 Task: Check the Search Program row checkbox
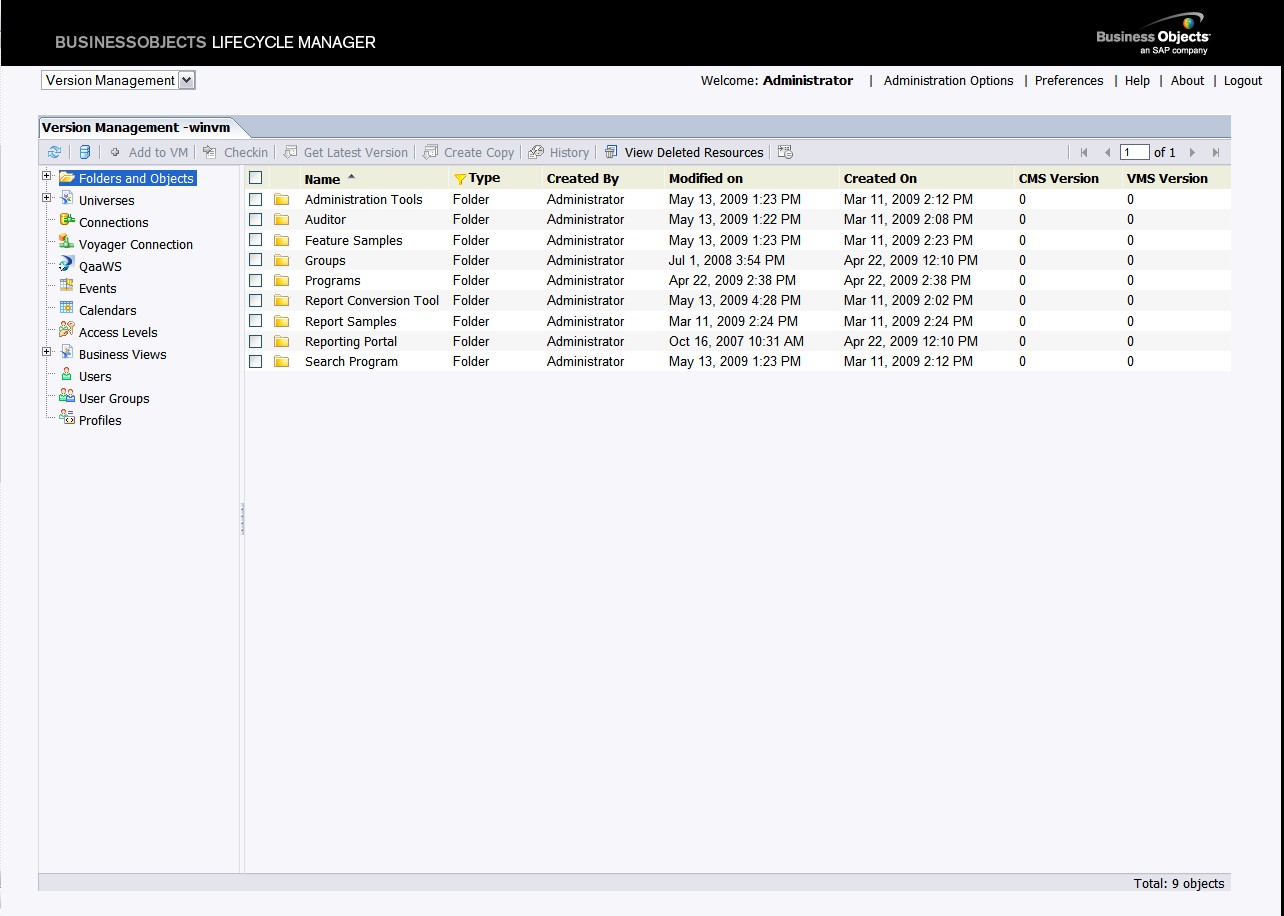[x=256, y=361]
